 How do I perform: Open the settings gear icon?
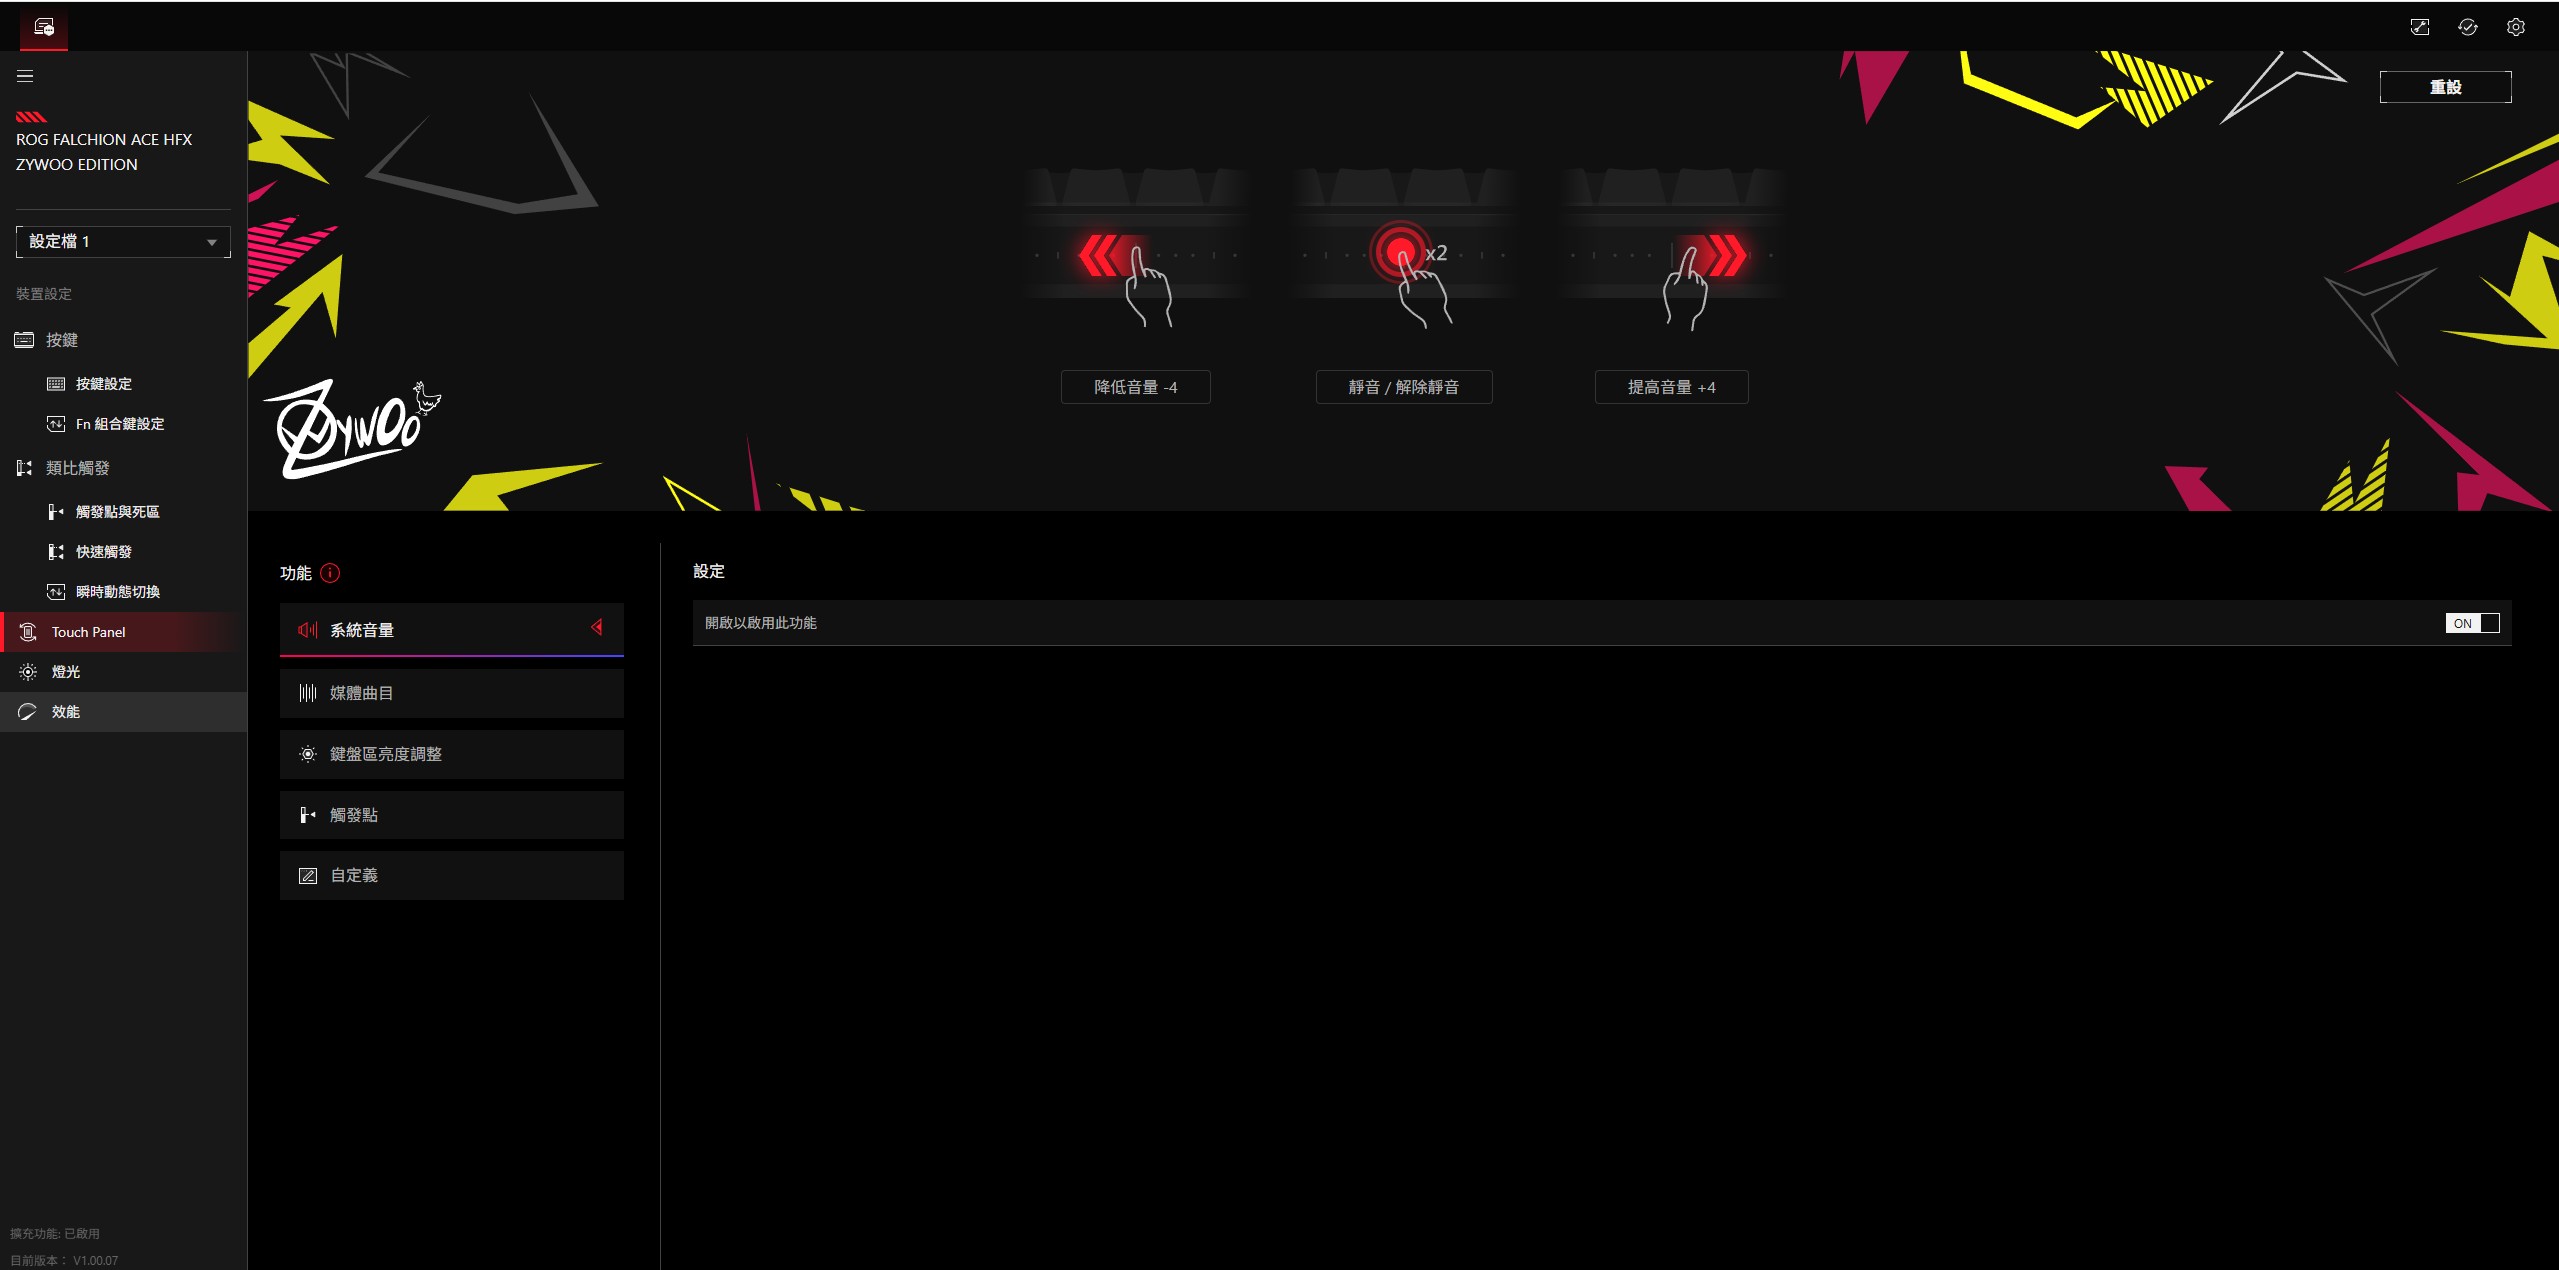coord(2515,27)
